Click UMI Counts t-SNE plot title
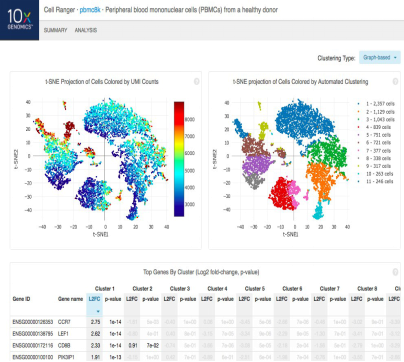This screenshot has height=362, width=404. pos(102,82)
